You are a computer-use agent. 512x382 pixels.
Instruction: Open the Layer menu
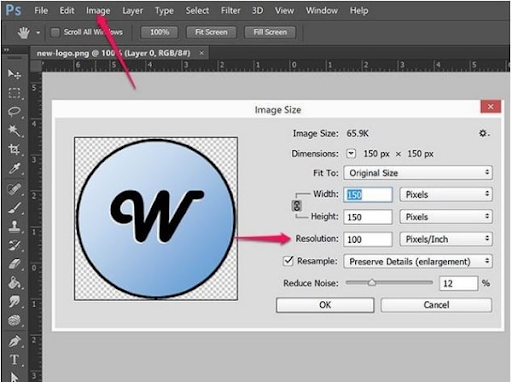coord(132,11)
